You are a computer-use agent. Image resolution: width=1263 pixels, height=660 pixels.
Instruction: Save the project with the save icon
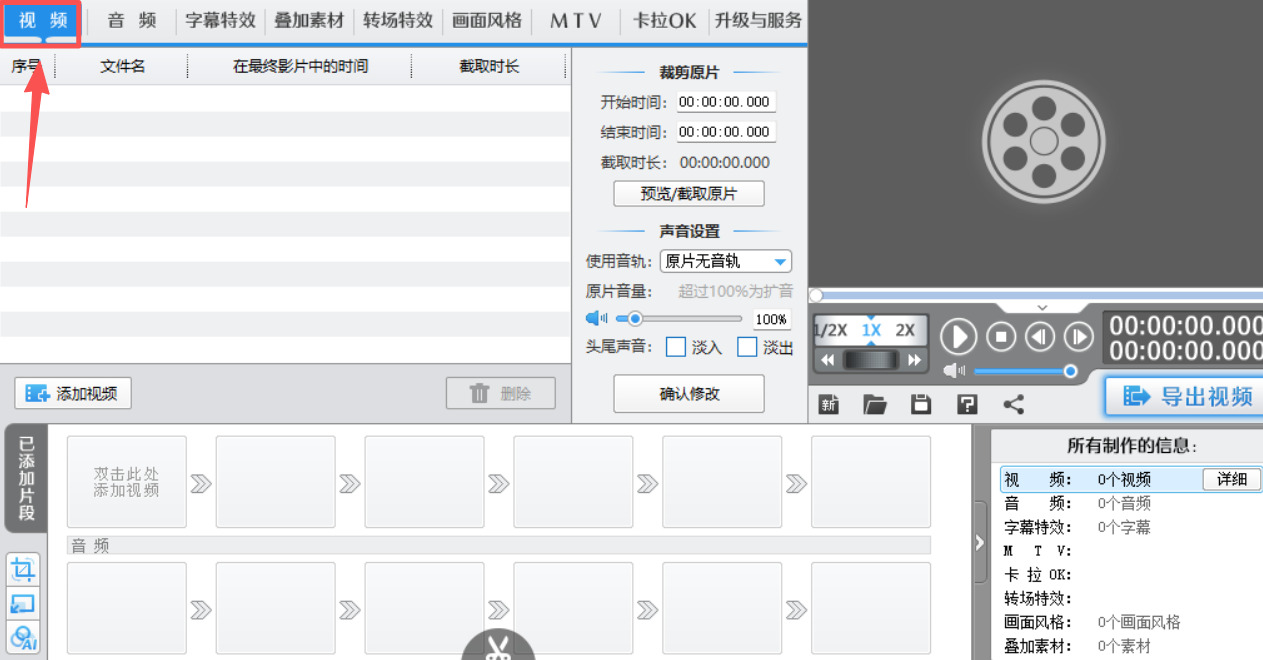pyautogui.click(x=920, y=404)
